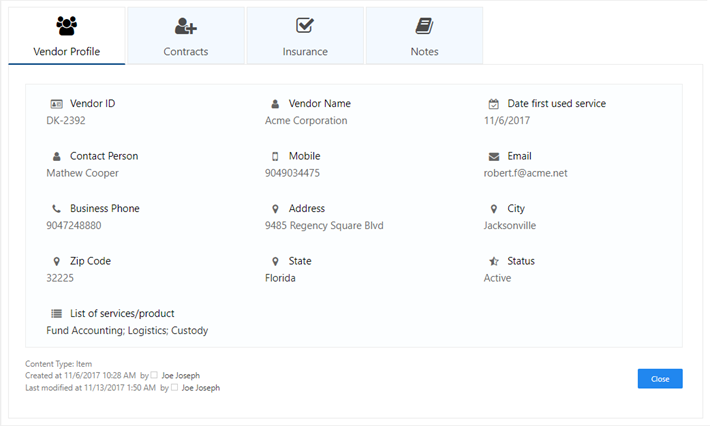Click the star icon beside Status

[x=494, y=261]
